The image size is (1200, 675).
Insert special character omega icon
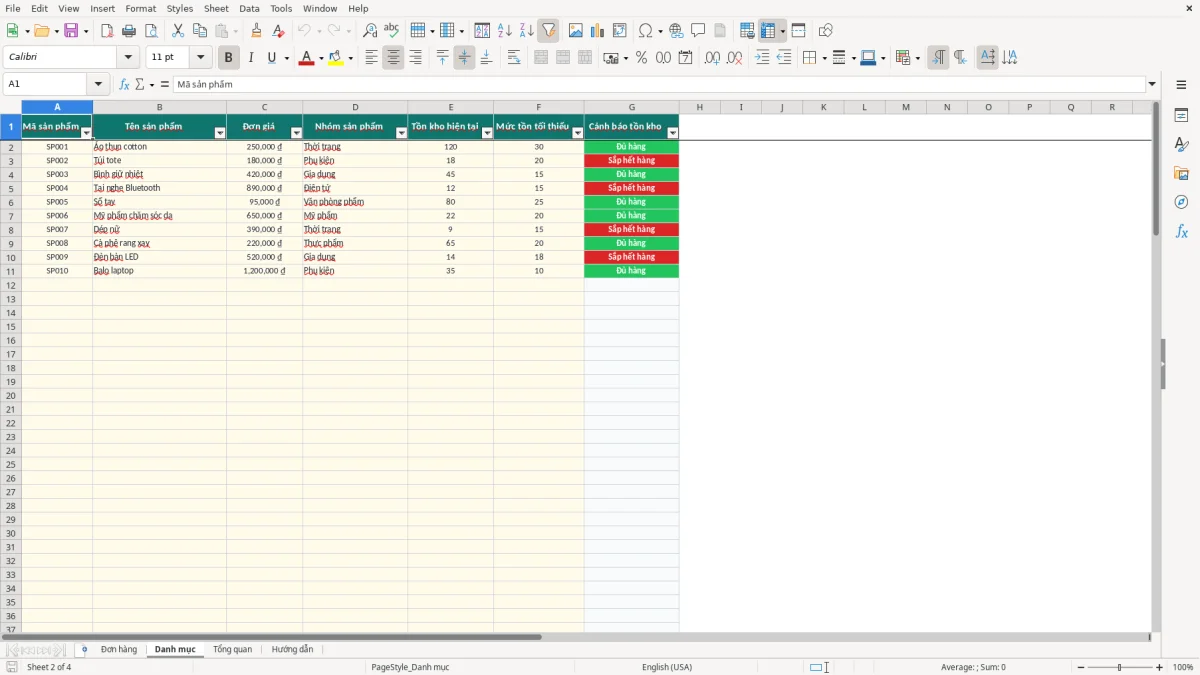tap(646, 31)
